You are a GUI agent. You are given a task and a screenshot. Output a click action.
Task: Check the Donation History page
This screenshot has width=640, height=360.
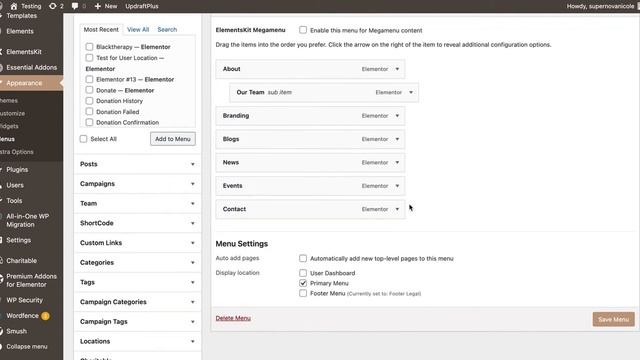pyautogui.click(x=89, y=100)
